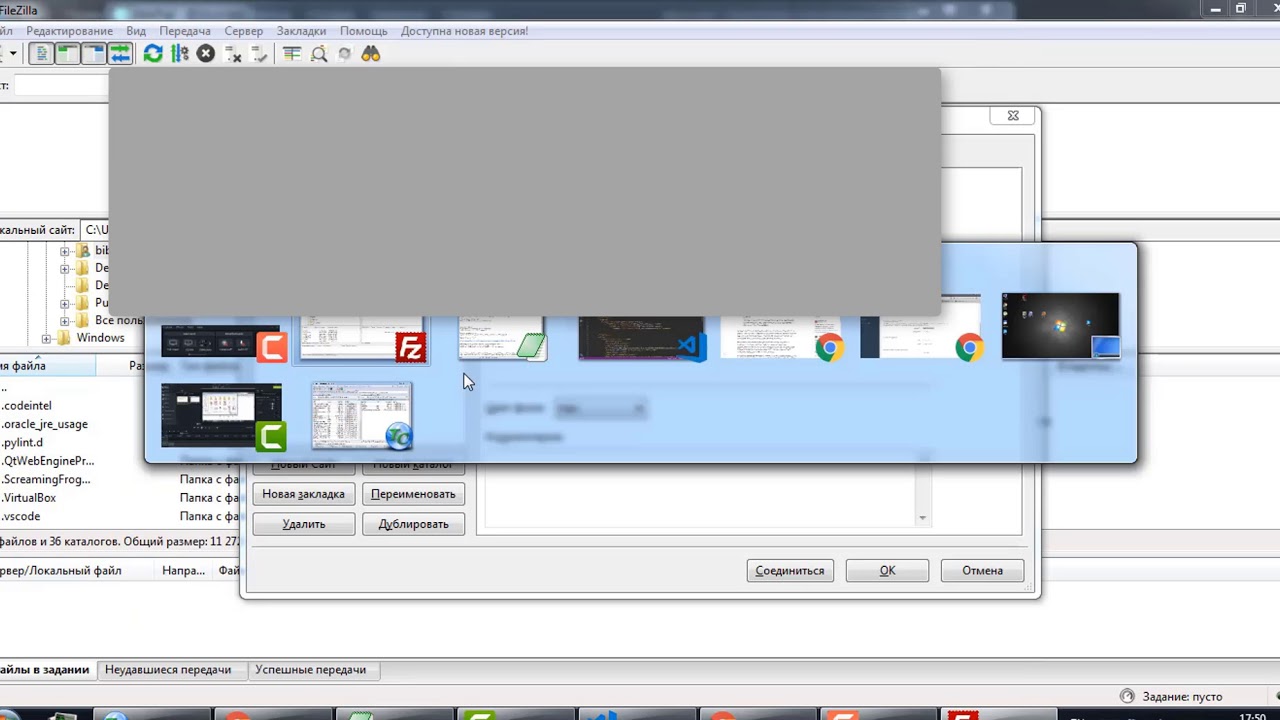Click the synchronized browsing toolbar icon
The height and width of the screenshot is (720, 1280).
click(x=345, y=54)
